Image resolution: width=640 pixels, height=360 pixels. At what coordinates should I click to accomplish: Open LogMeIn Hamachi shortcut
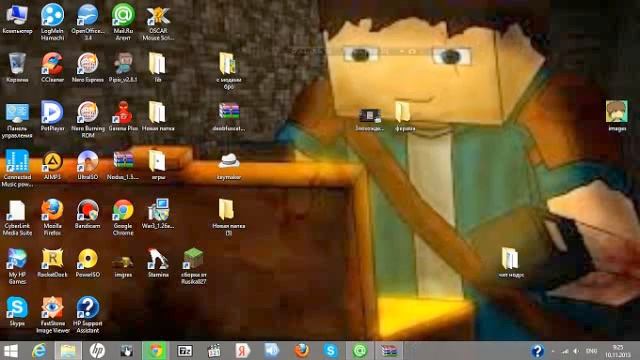(x=52, y=22)
